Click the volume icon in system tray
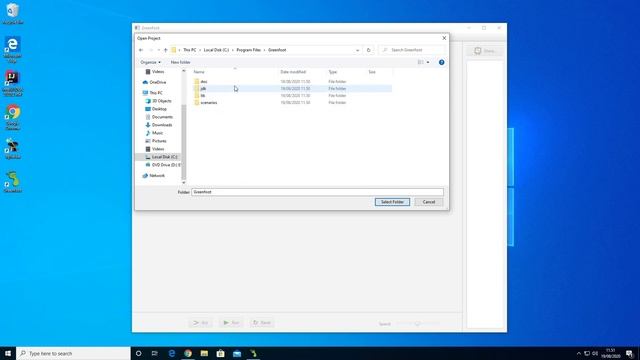640x360 pixels. (595, 353)
